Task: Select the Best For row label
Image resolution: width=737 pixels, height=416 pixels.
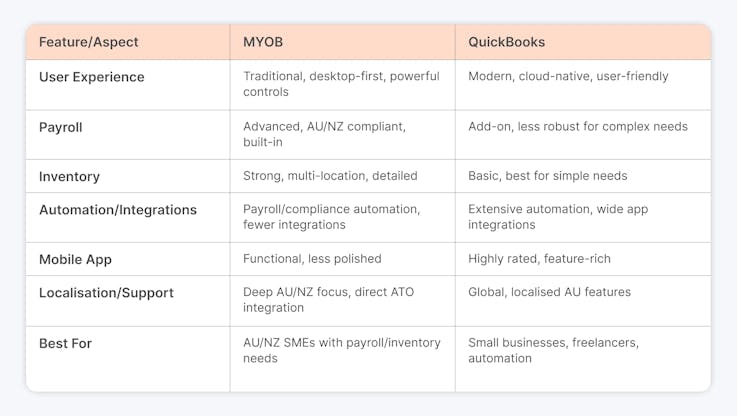Action: pyautogui.click(x=65, y=344)
